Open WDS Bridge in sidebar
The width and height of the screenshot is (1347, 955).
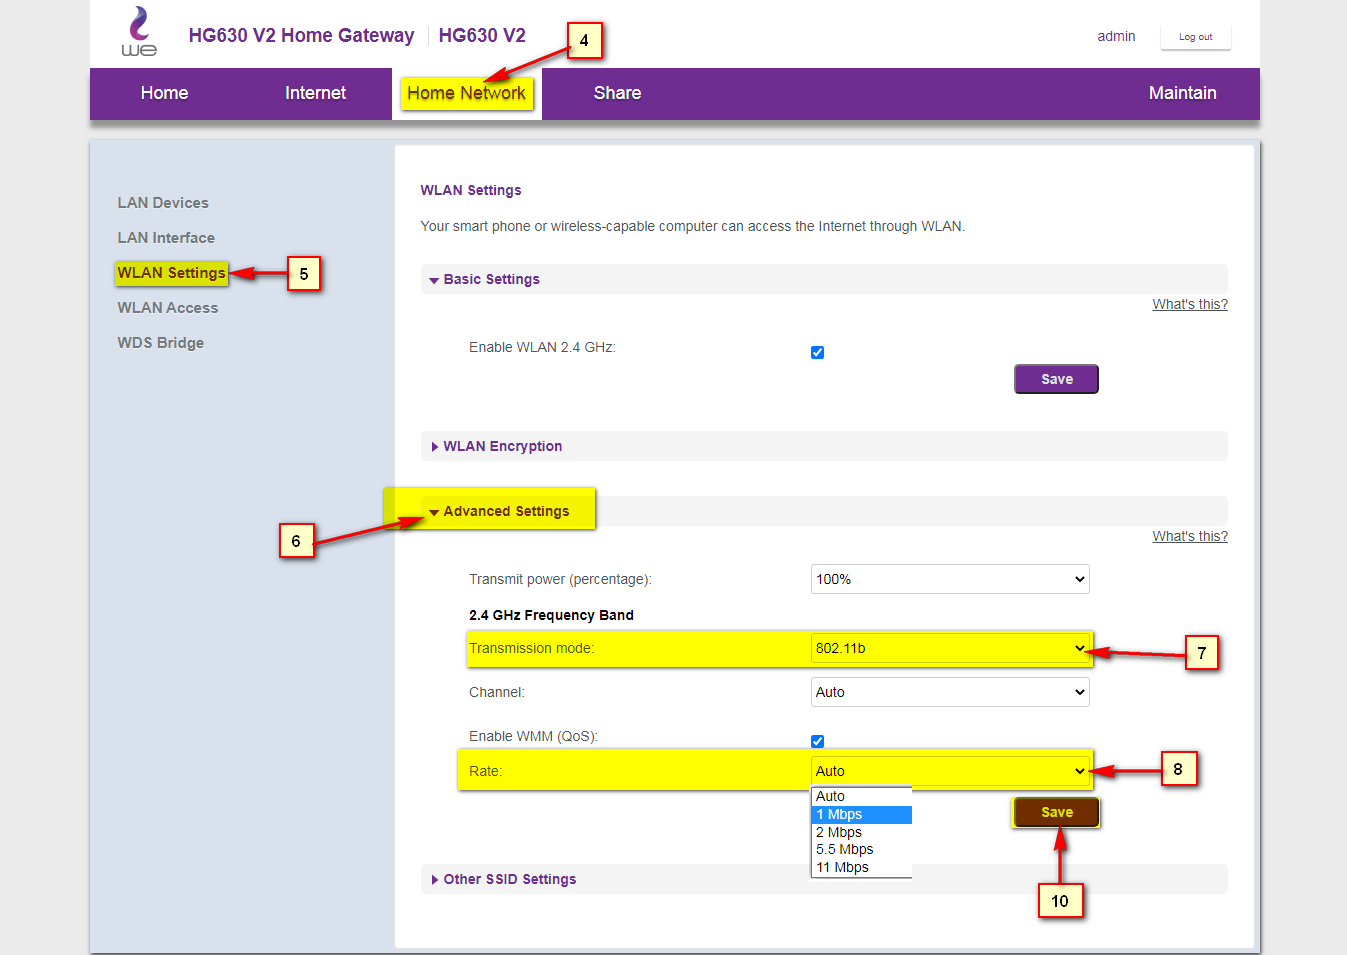[160, 343]
